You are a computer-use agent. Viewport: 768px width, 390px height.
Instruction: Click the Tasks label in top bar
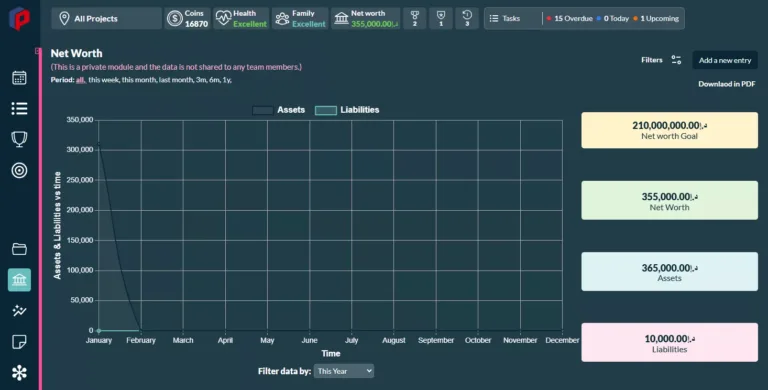tap(511, 19)
